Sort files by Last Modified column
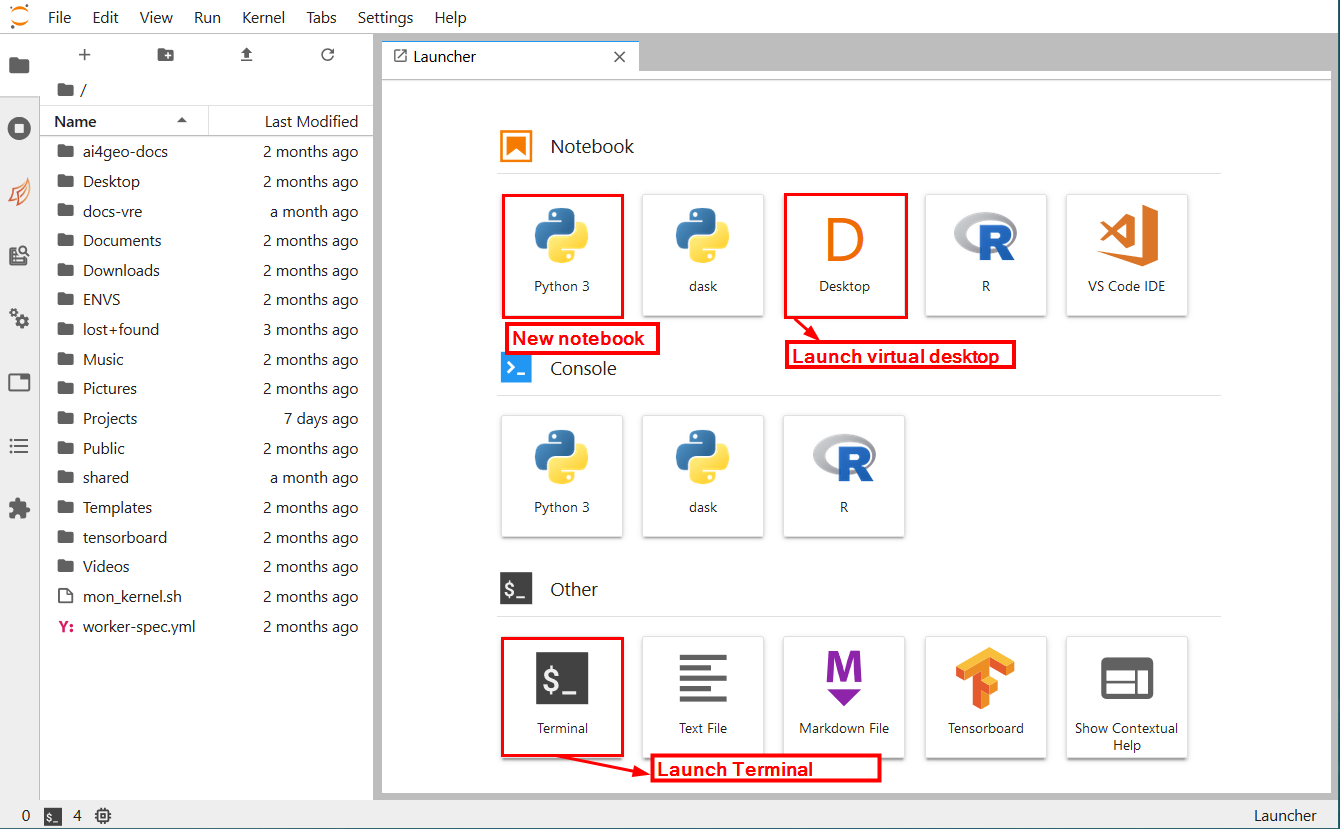The height and width of the screenshot is (829, 1340). (x=291, y=121)
